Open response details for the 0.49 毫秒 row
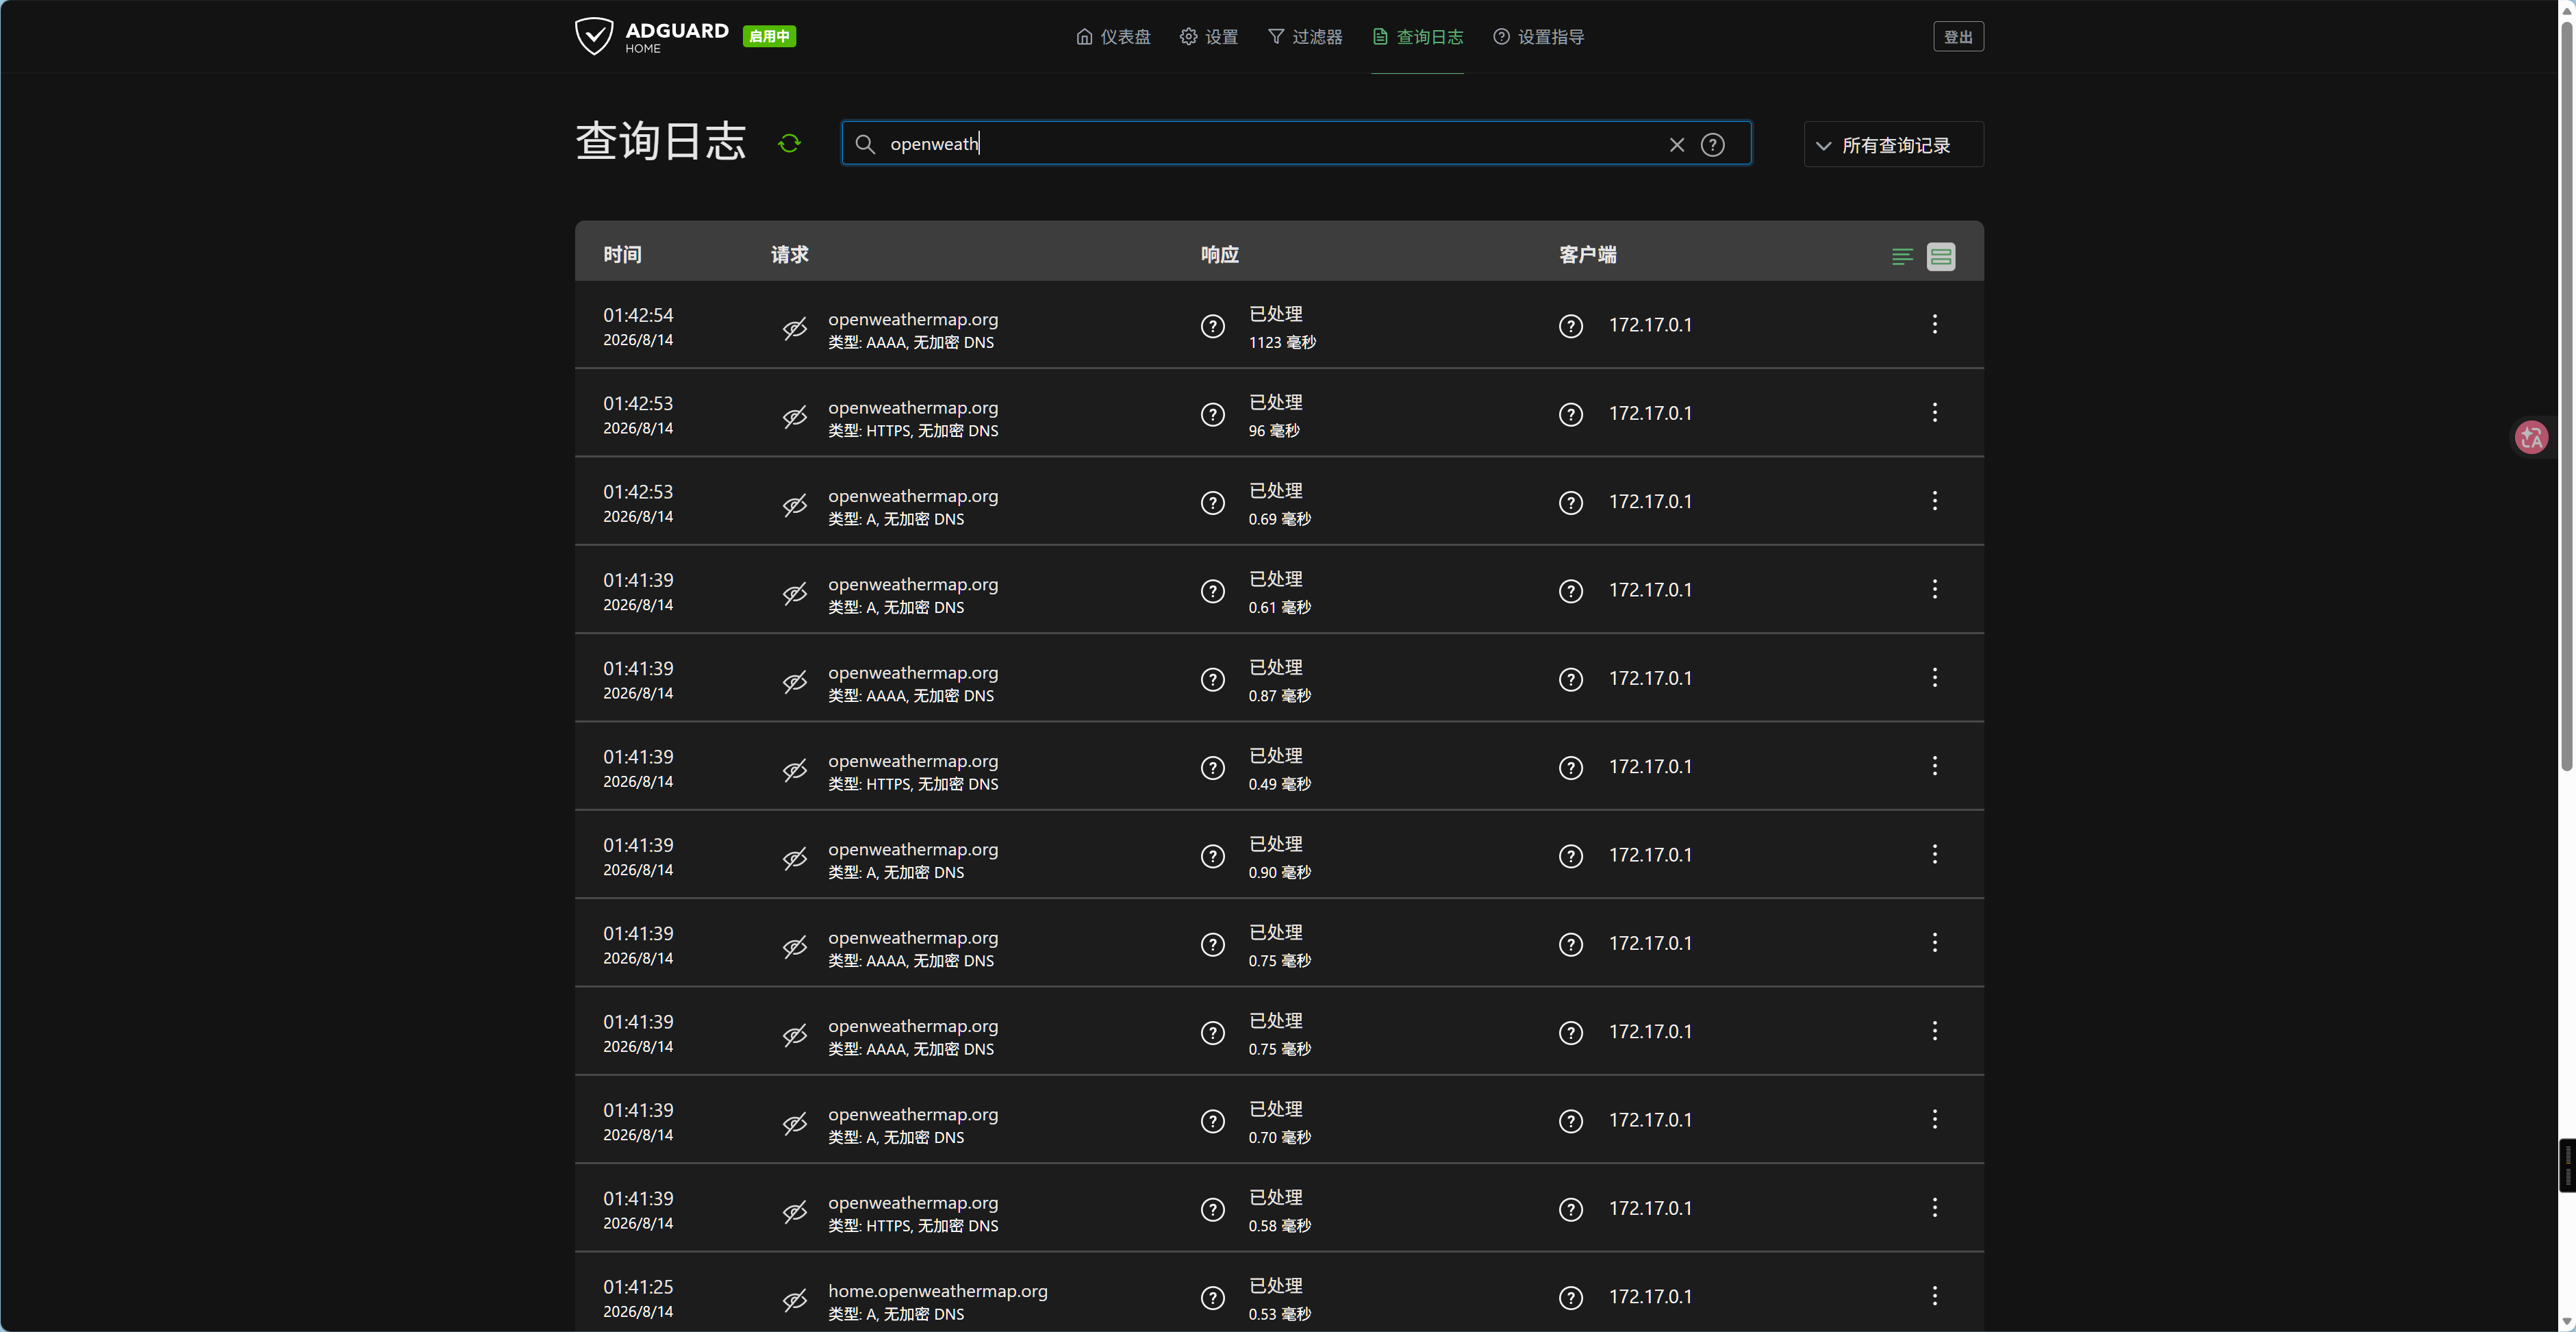 tap(1212, 768)
